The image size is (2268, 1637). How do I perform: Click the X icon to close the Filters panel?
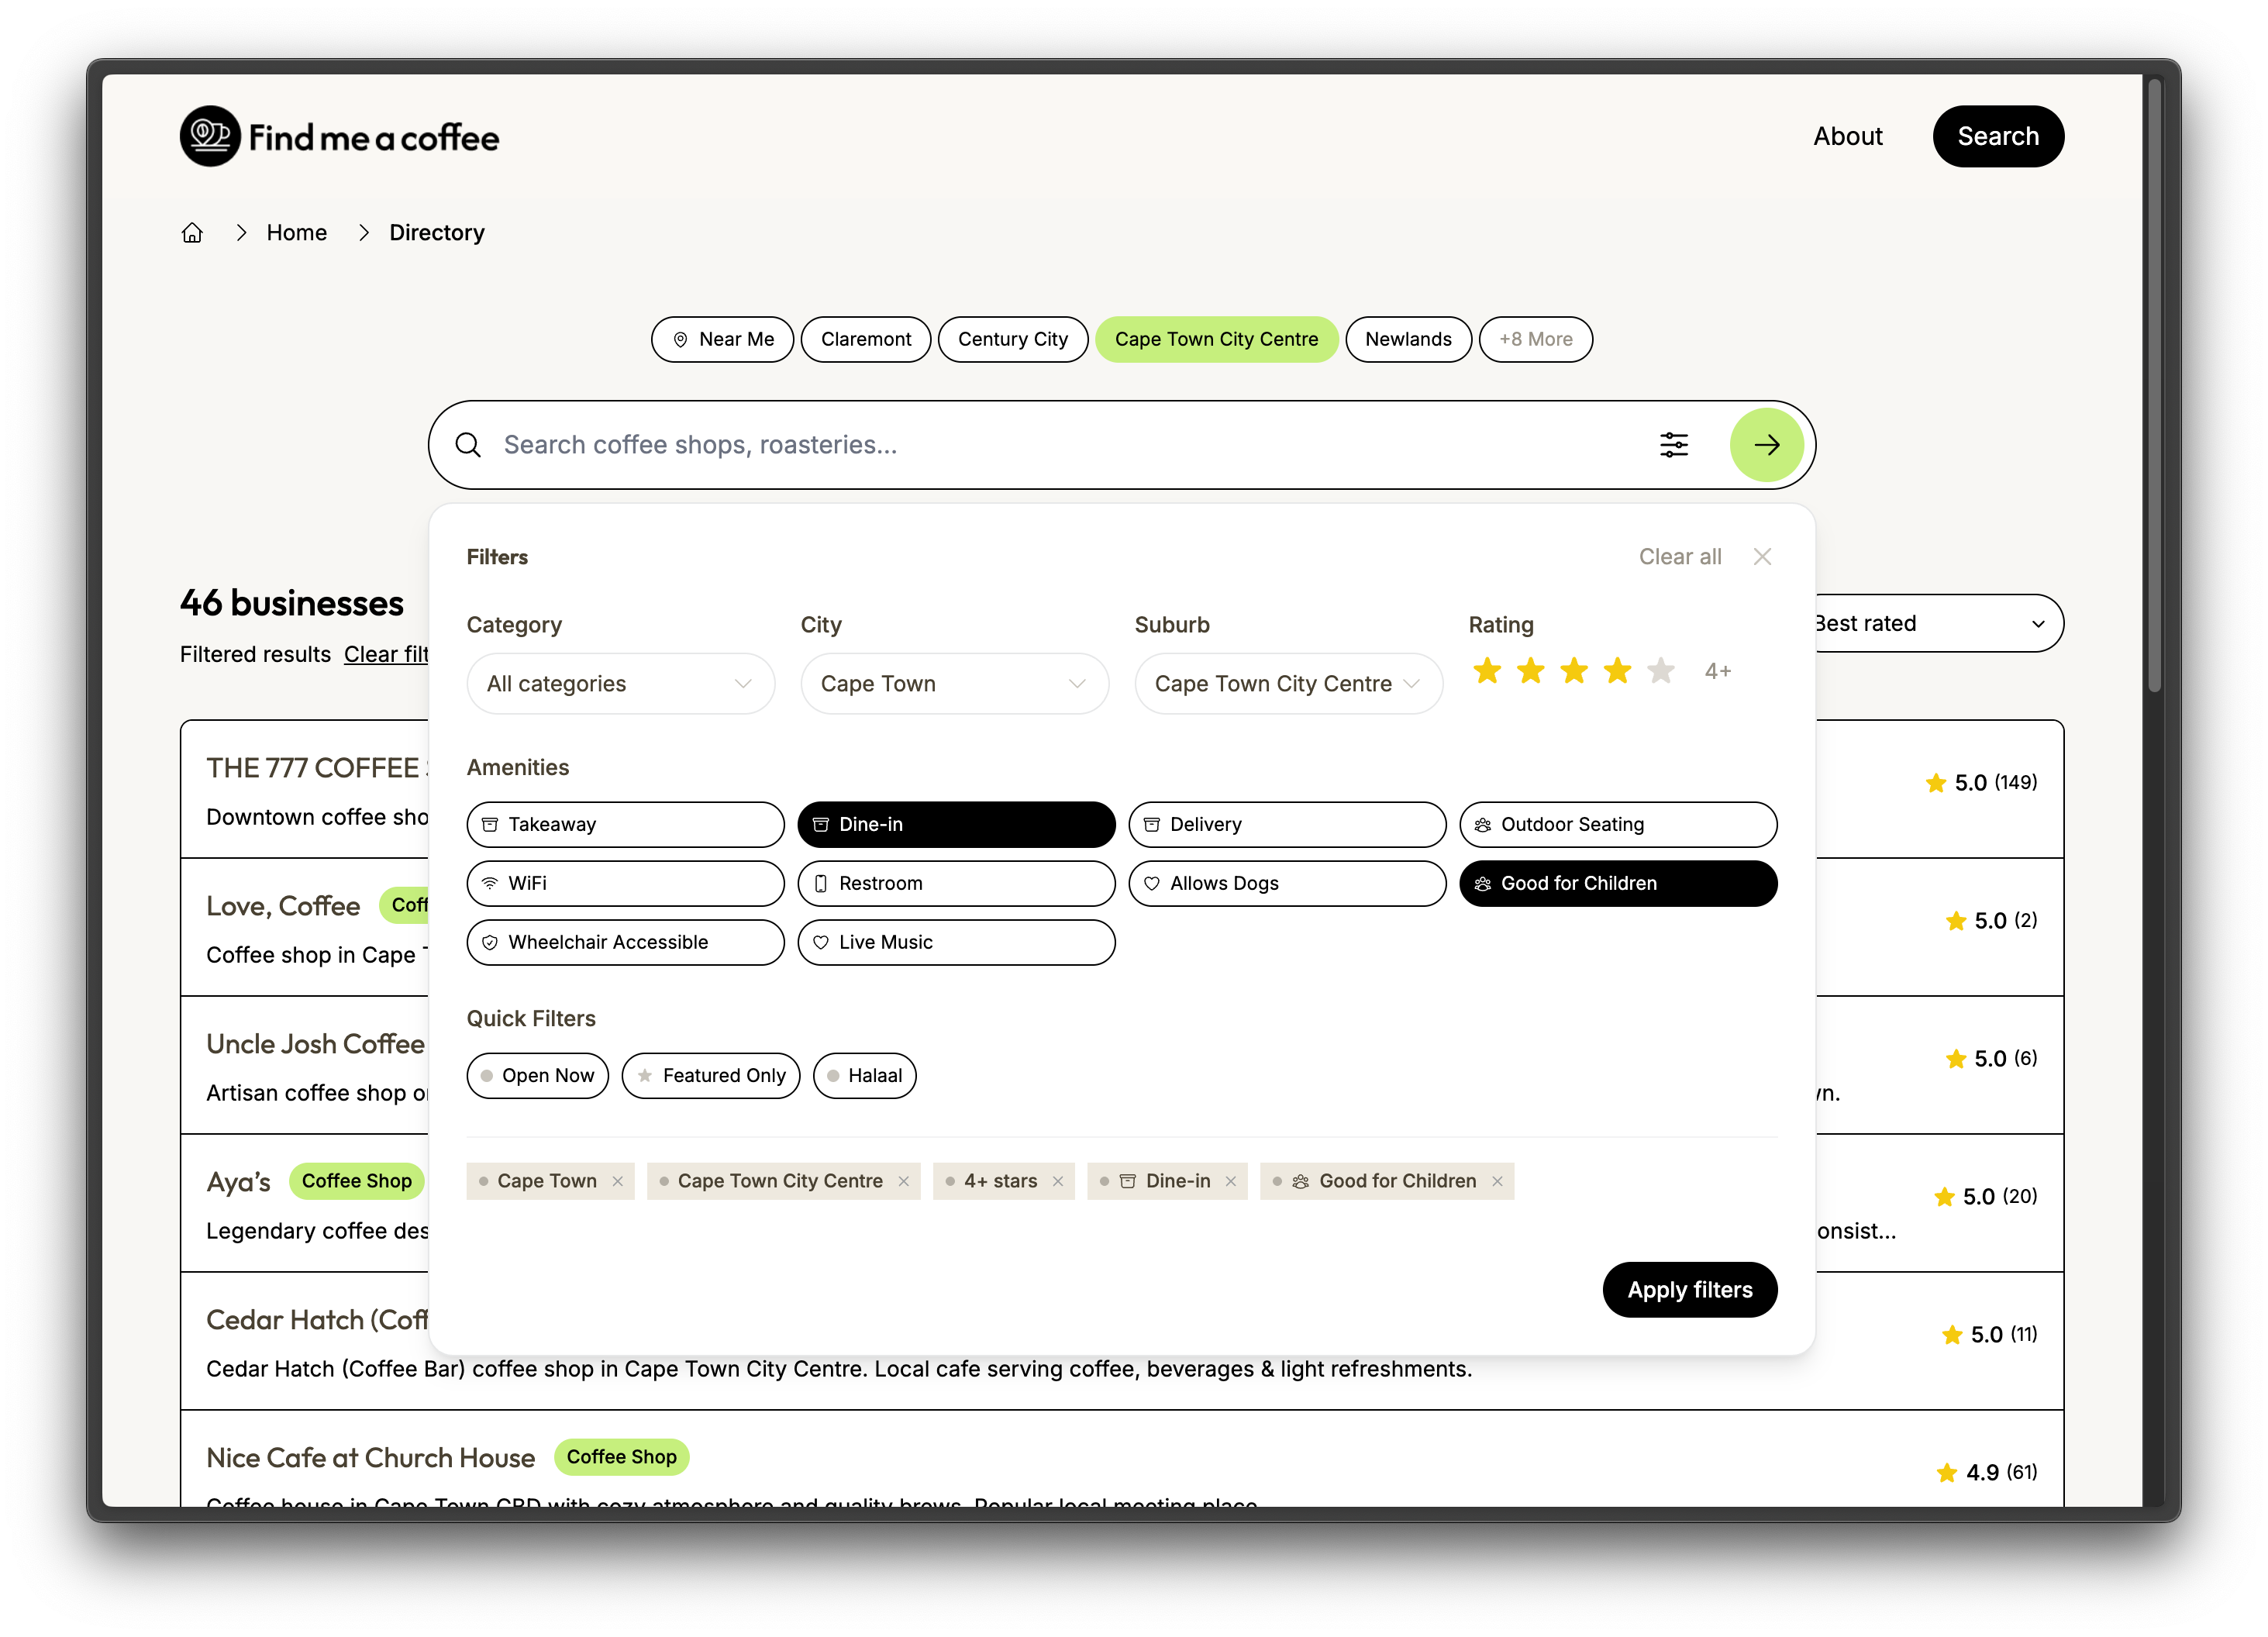[x=1762, y=556]
